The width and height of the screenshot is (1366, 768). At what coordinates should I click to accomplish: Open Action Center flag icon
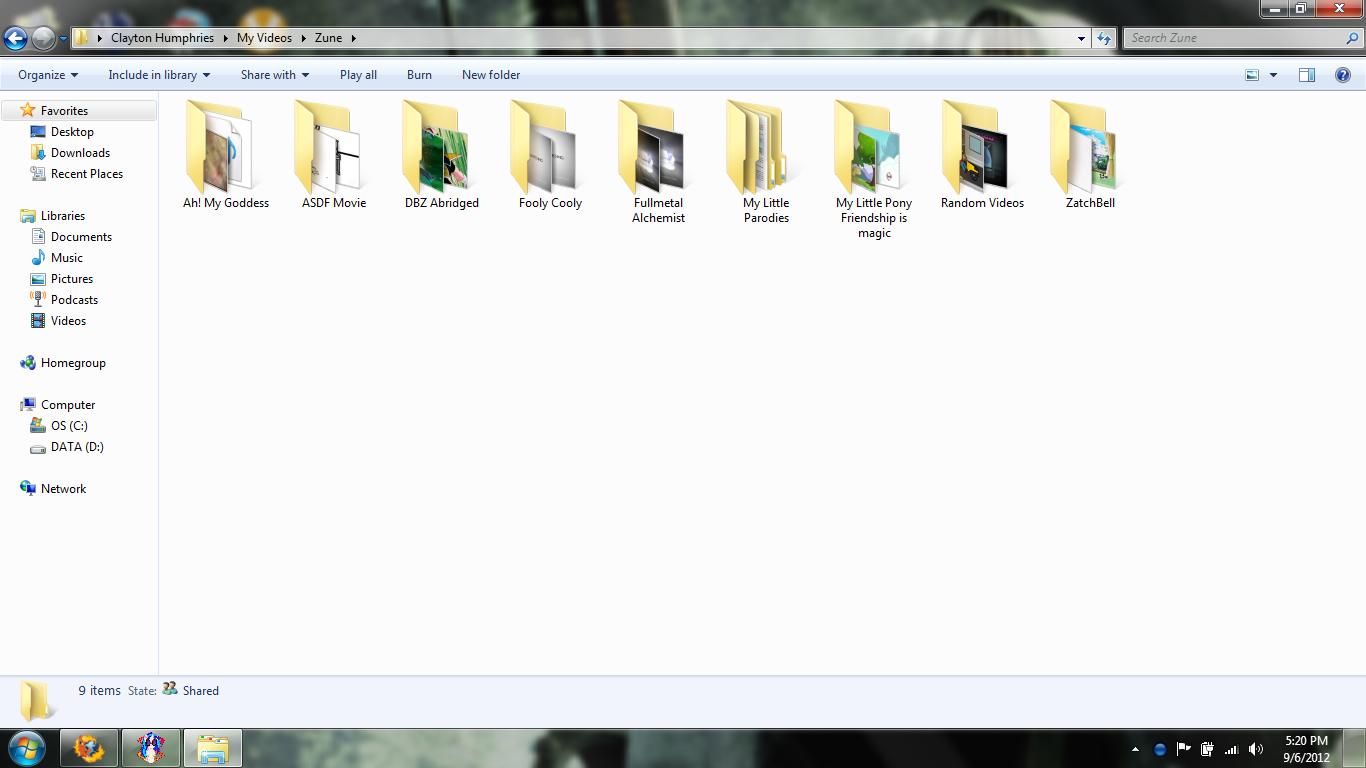(x=1184, y=749)
